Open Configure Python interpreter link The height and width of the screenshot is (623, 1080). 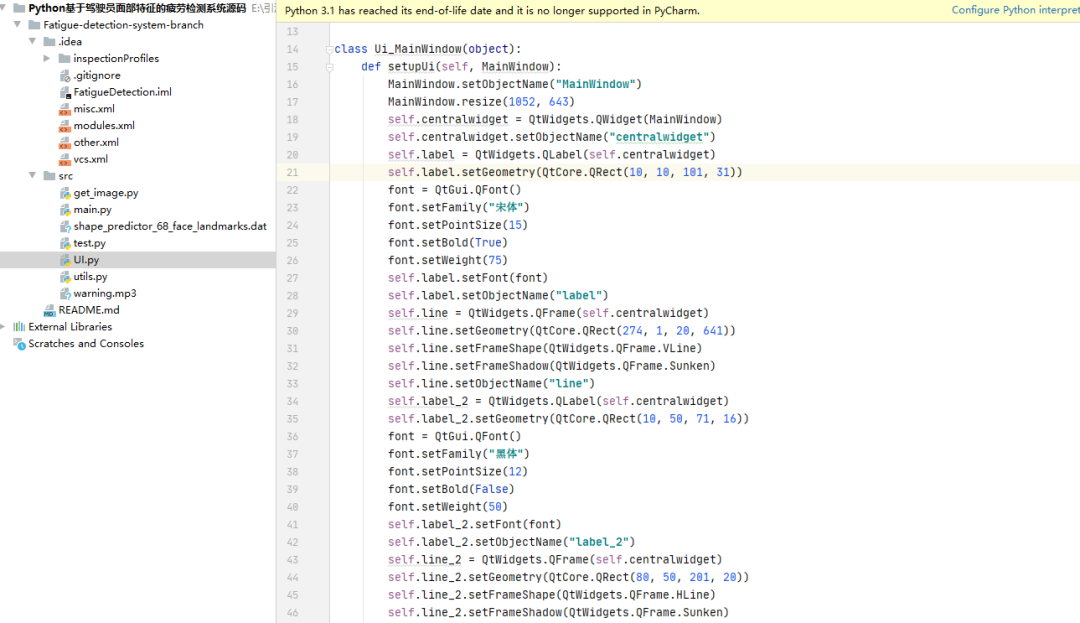1014,10
